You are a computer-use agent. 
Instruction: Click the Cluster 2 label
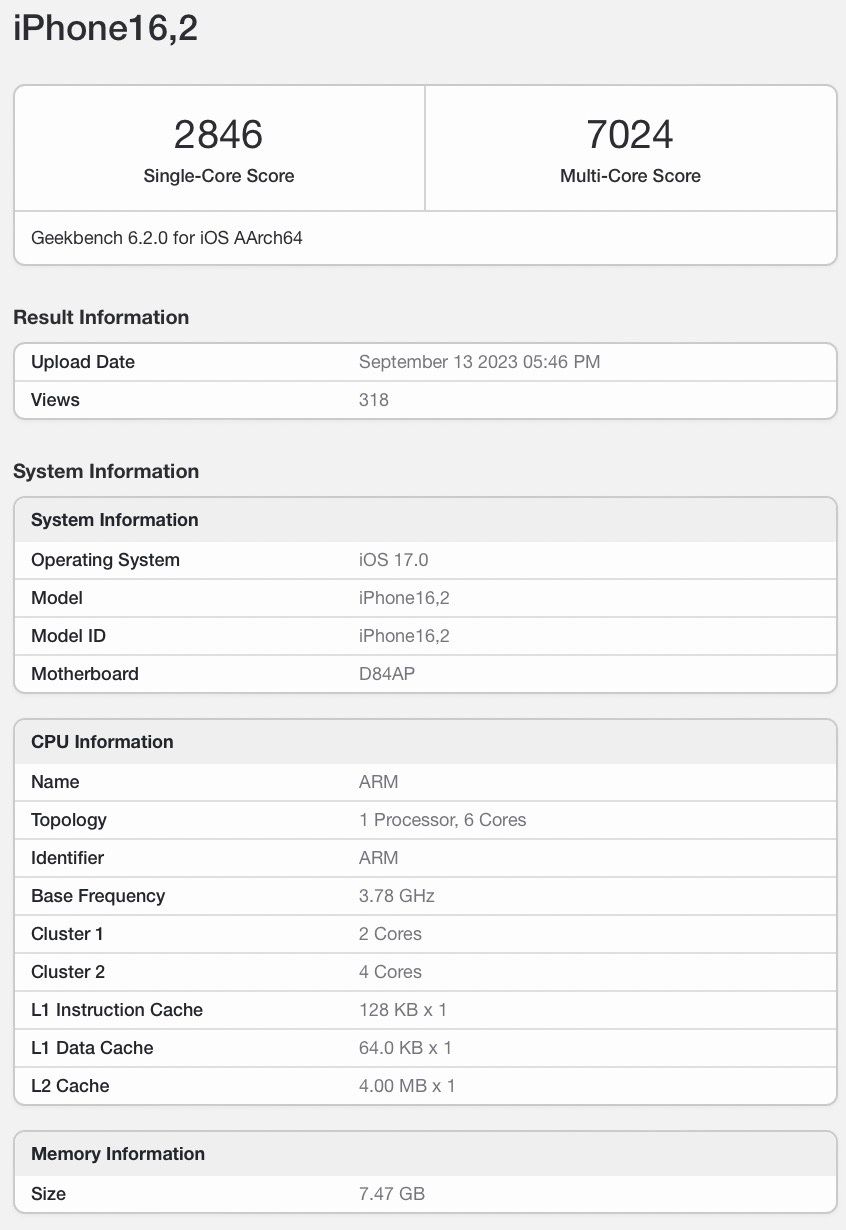pyautogui.click(x=68, y=972)
